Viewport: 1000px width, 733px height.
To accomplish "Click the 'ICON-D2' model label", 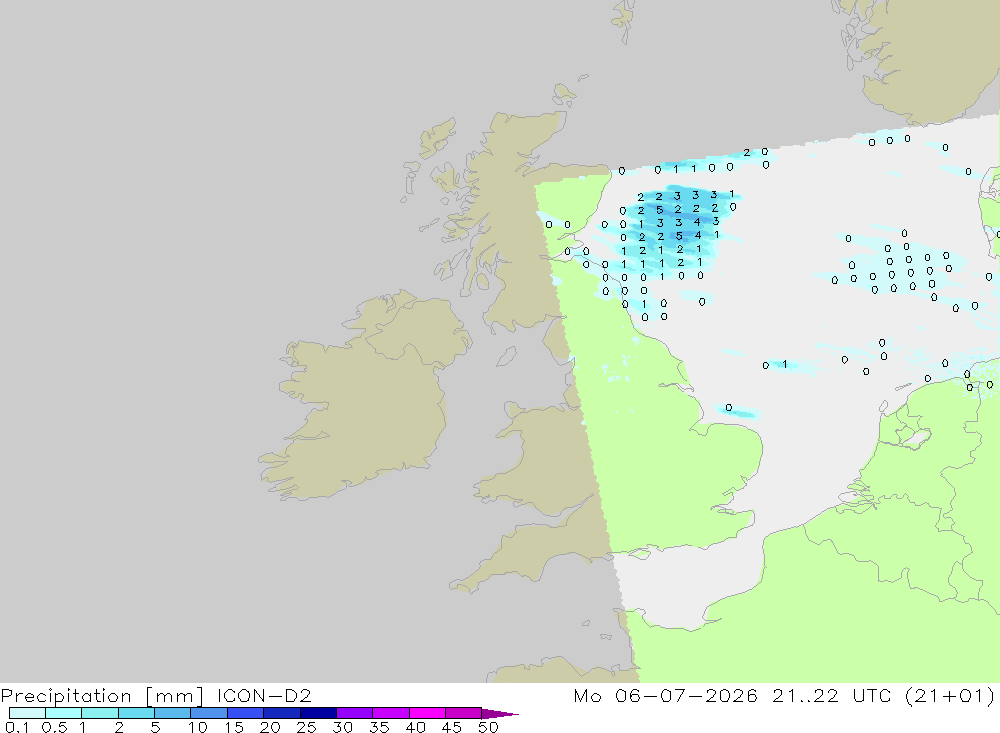I will [x=264, y=695].
